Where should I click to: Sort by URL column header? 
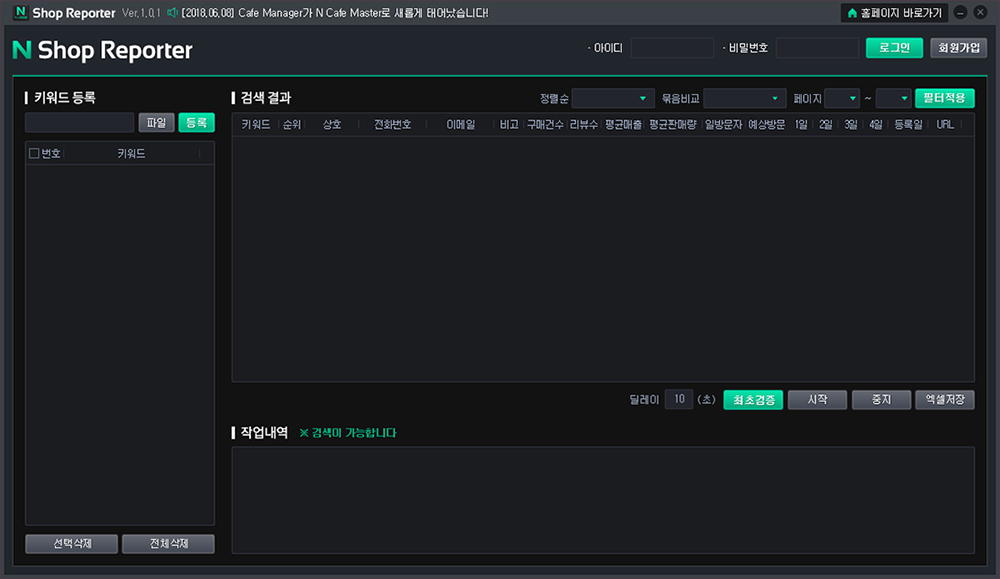945,124
